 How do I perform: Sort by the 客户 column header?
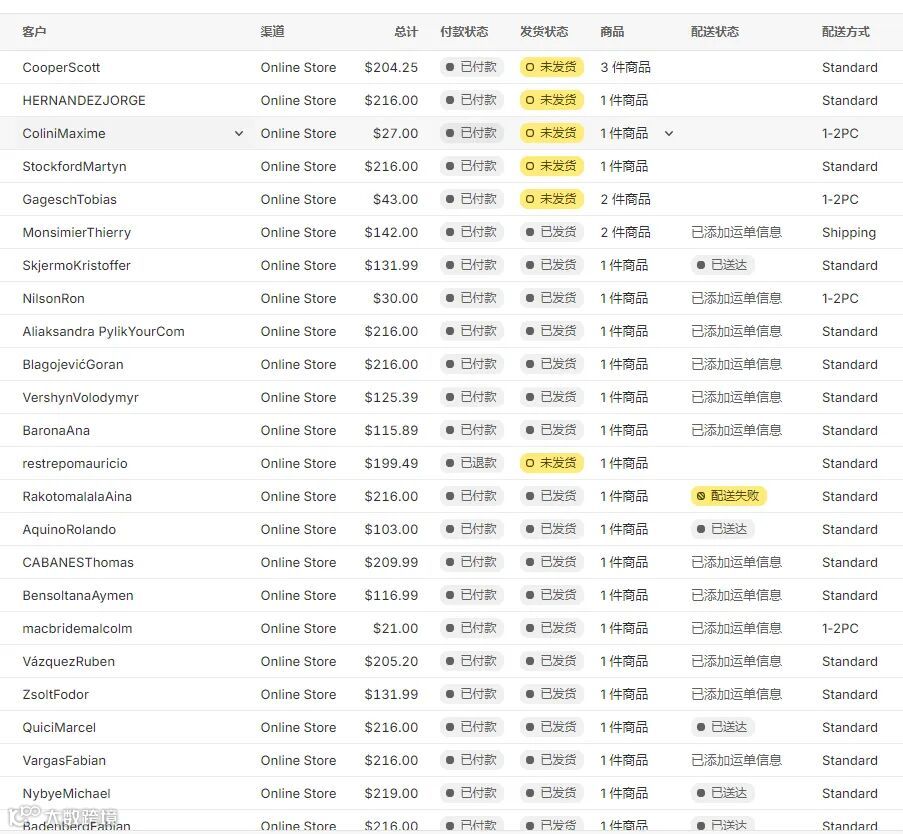point(34,32)
